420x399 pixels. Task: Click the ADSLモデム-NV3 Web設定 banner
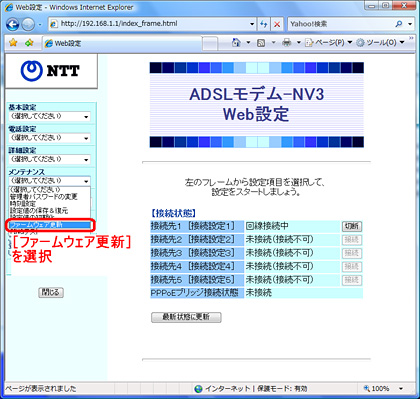(257, 105)
